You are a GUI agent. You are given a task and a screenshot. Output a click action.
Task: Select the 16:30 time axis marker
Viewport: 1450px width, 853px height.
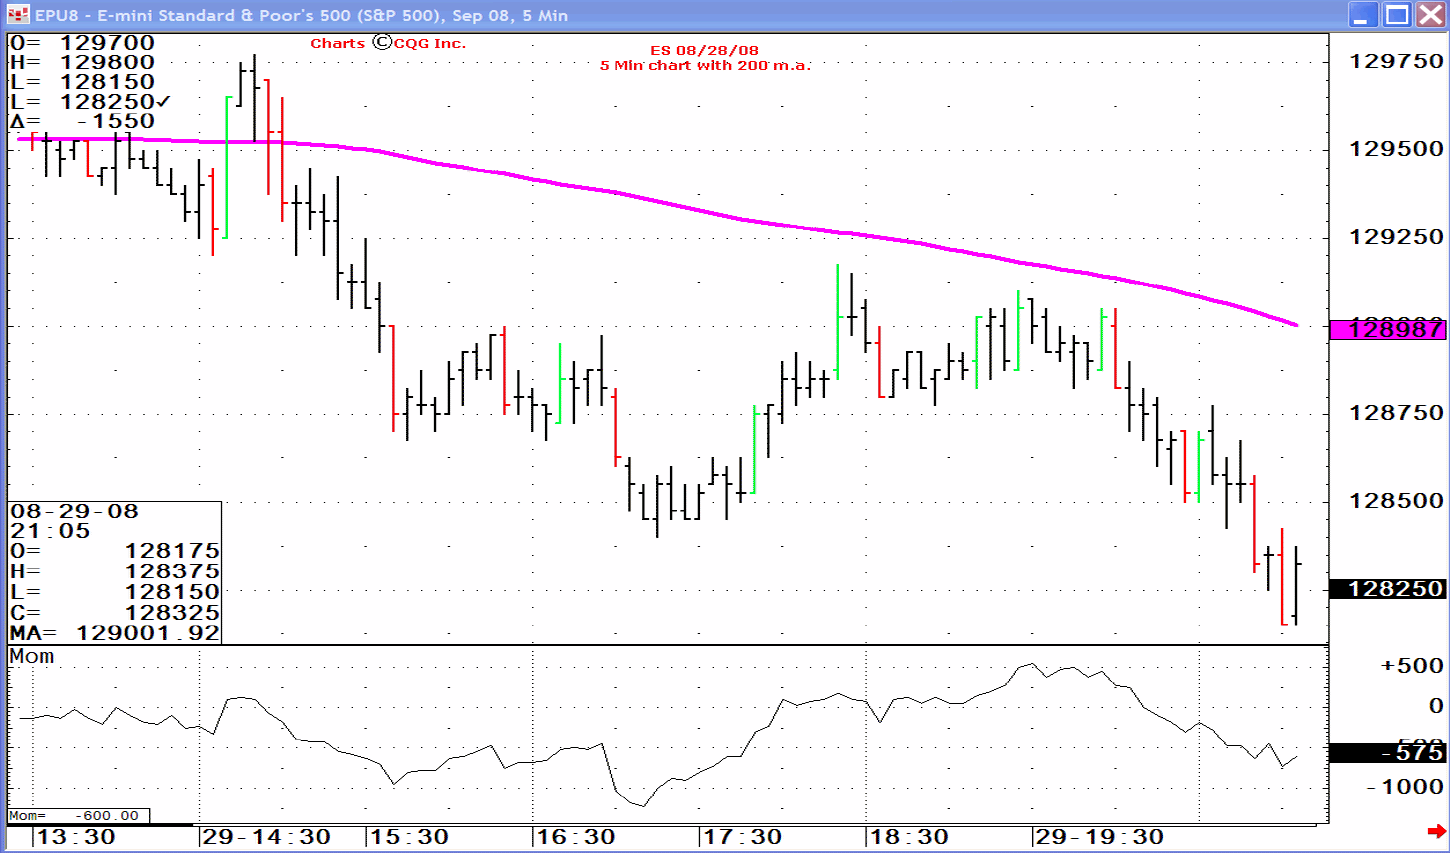(575, 837)
